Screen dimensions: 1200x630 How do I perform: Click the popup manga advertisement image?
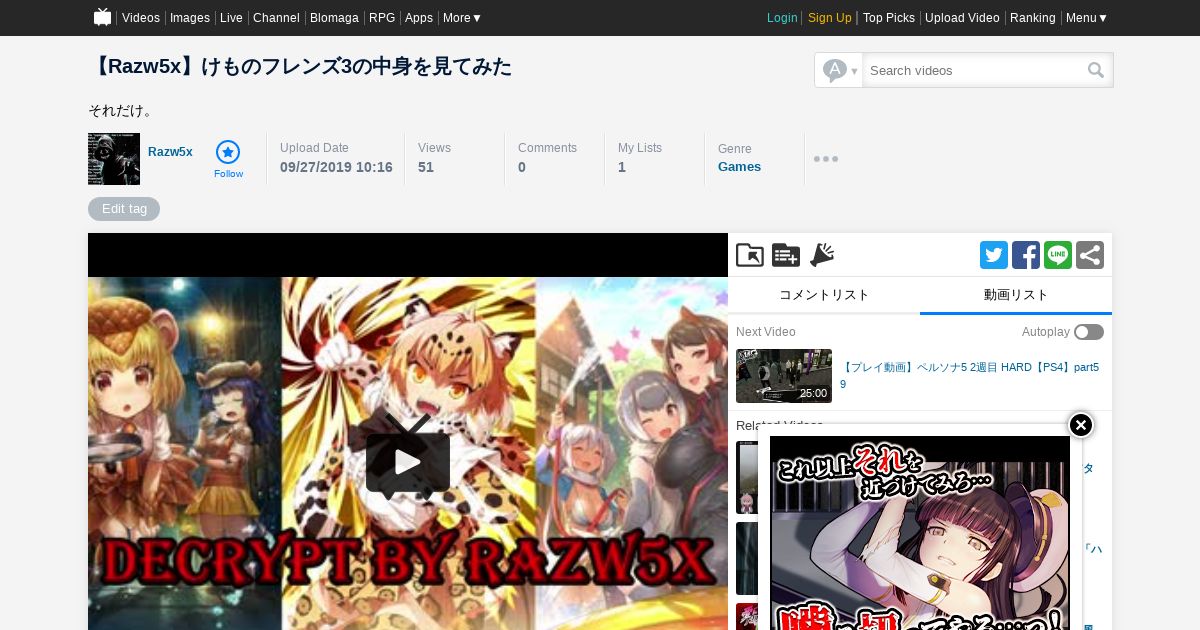[x=920, y=533]
